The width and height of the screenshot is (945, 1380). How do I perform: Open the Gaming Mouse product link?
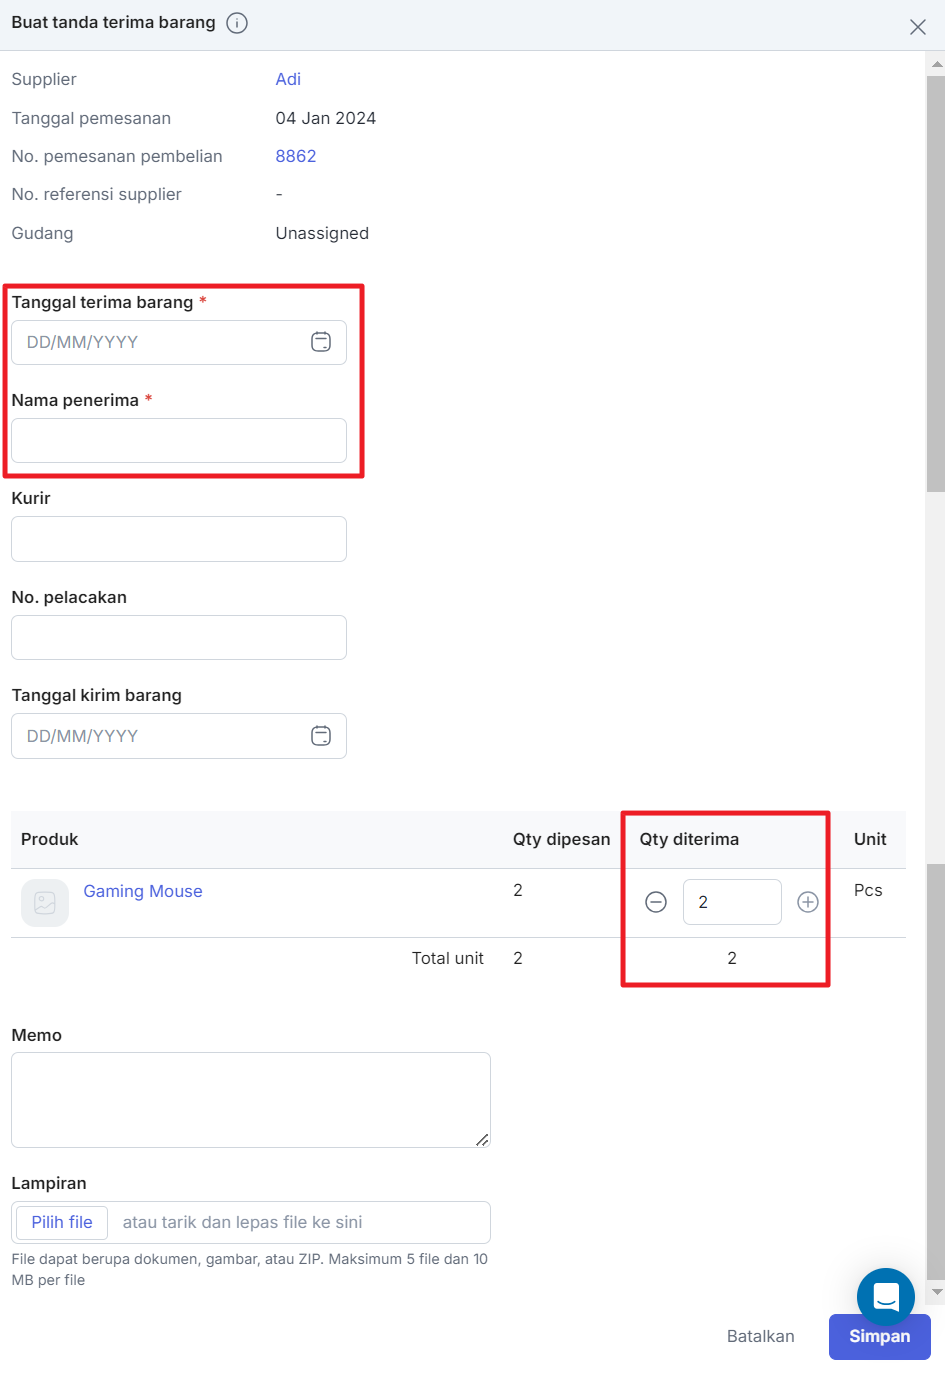(143, 891)
